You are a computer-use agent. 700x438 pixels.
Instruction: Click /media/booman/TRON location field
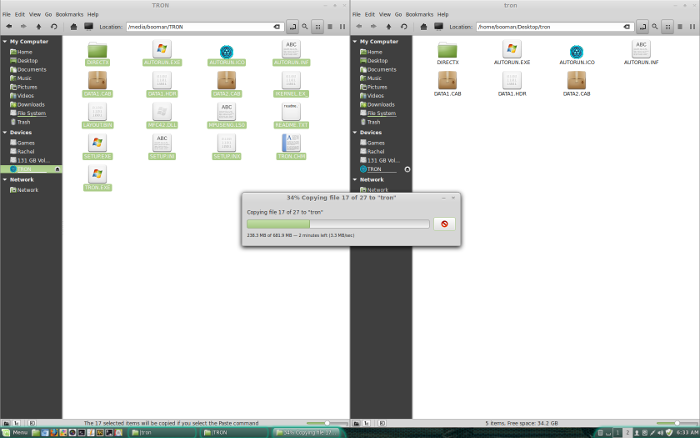tap(204, 27)
